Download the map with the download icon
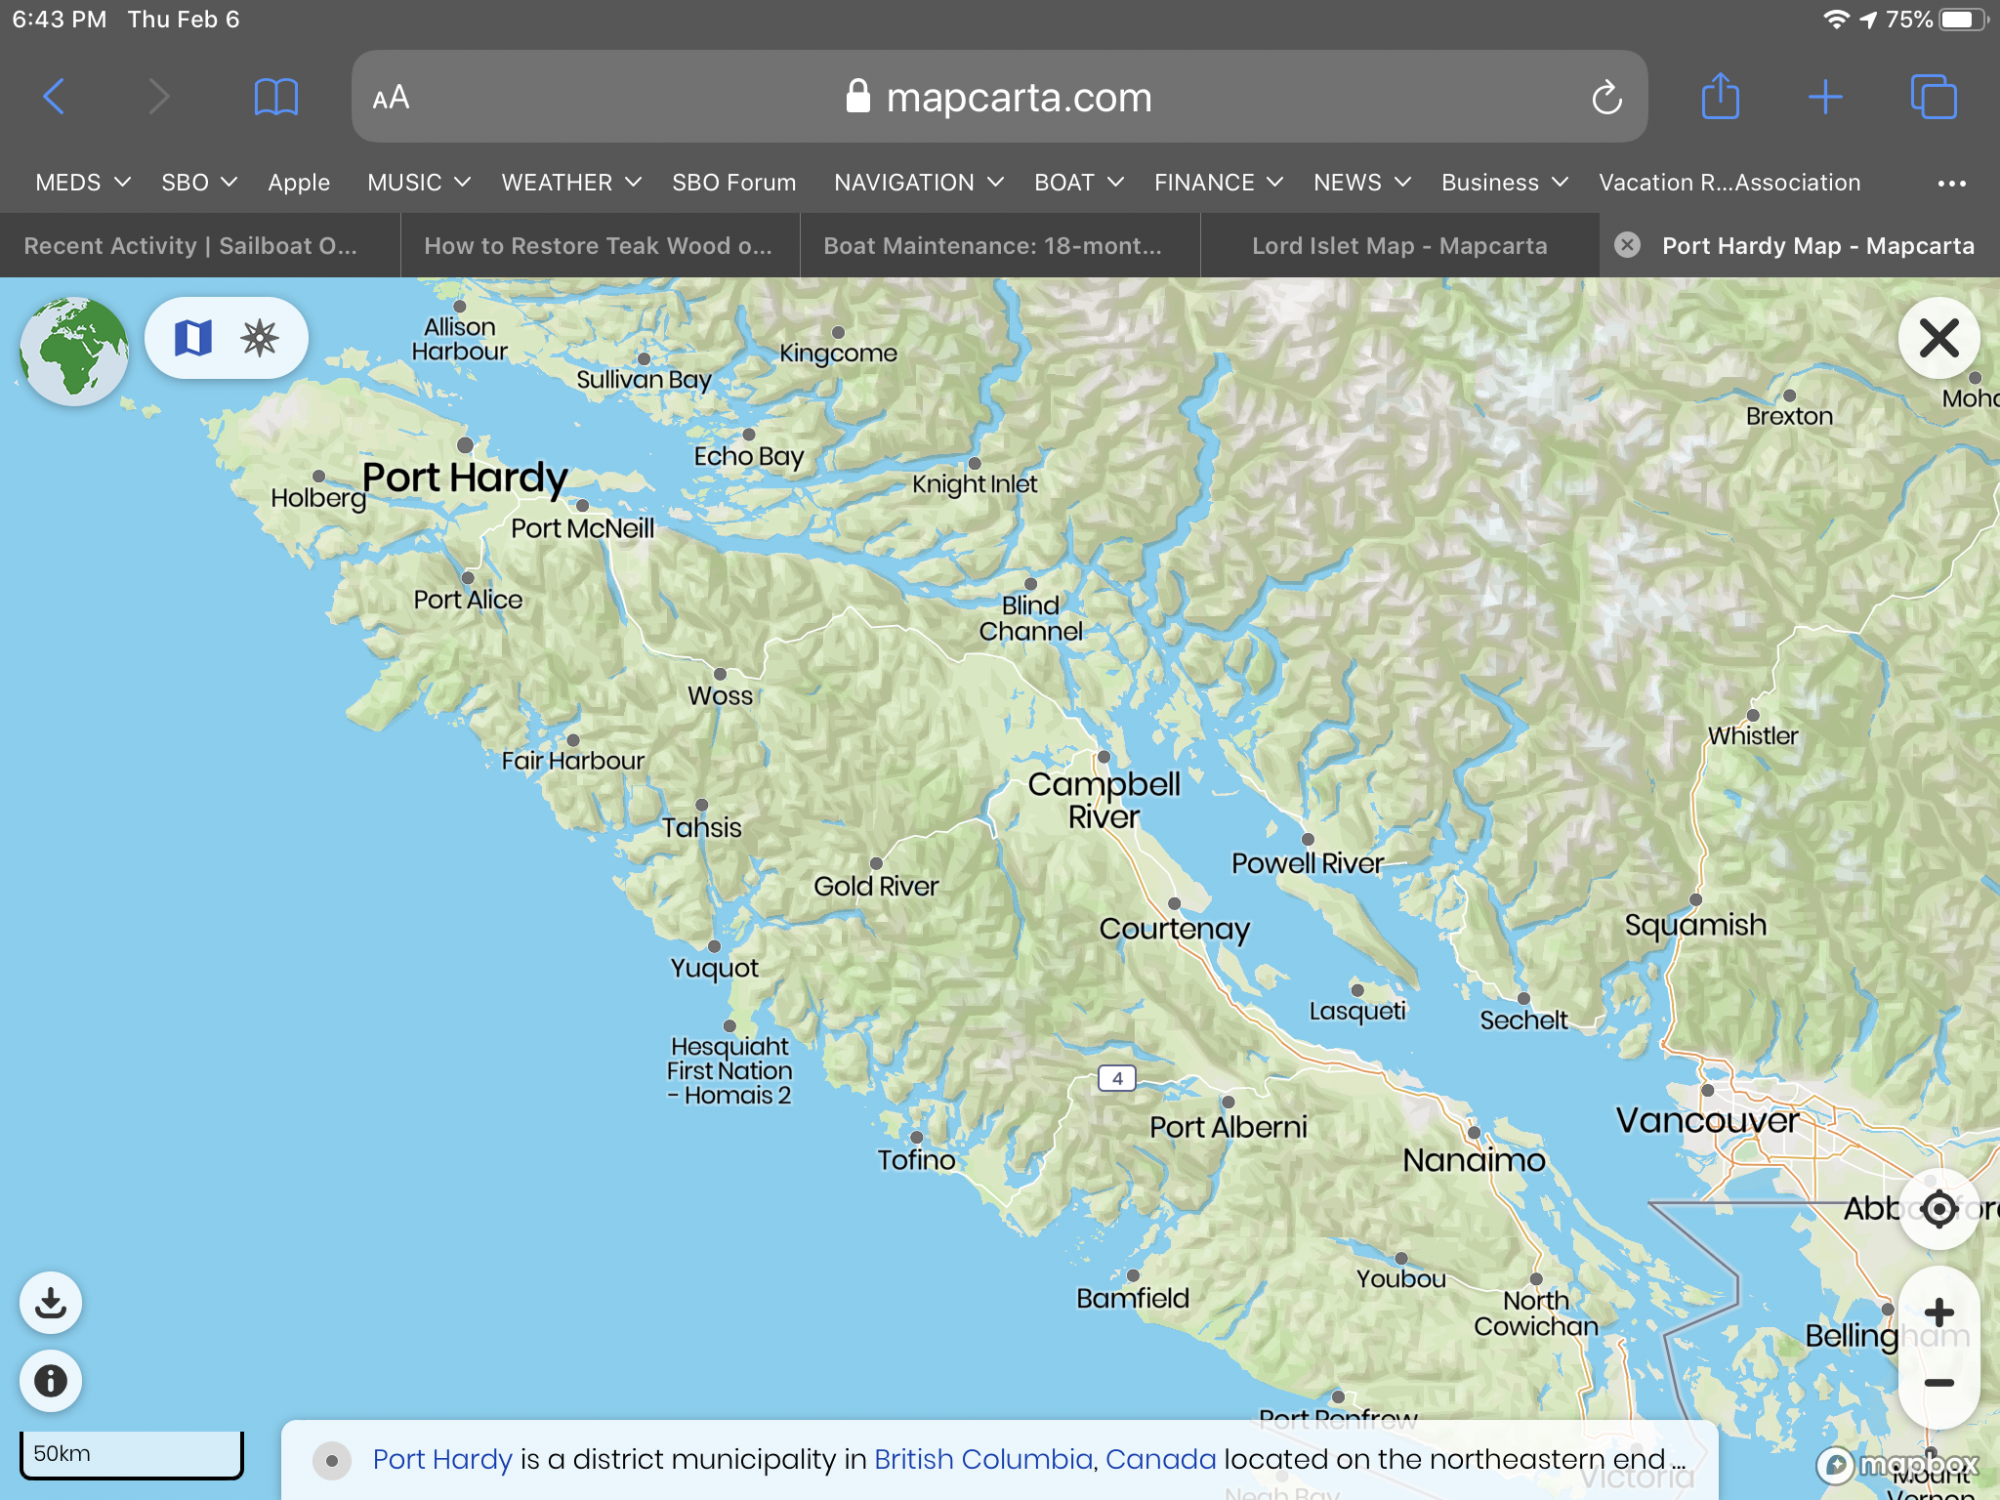Viewport: 2000px width, 1500px height. (51, 1302)
